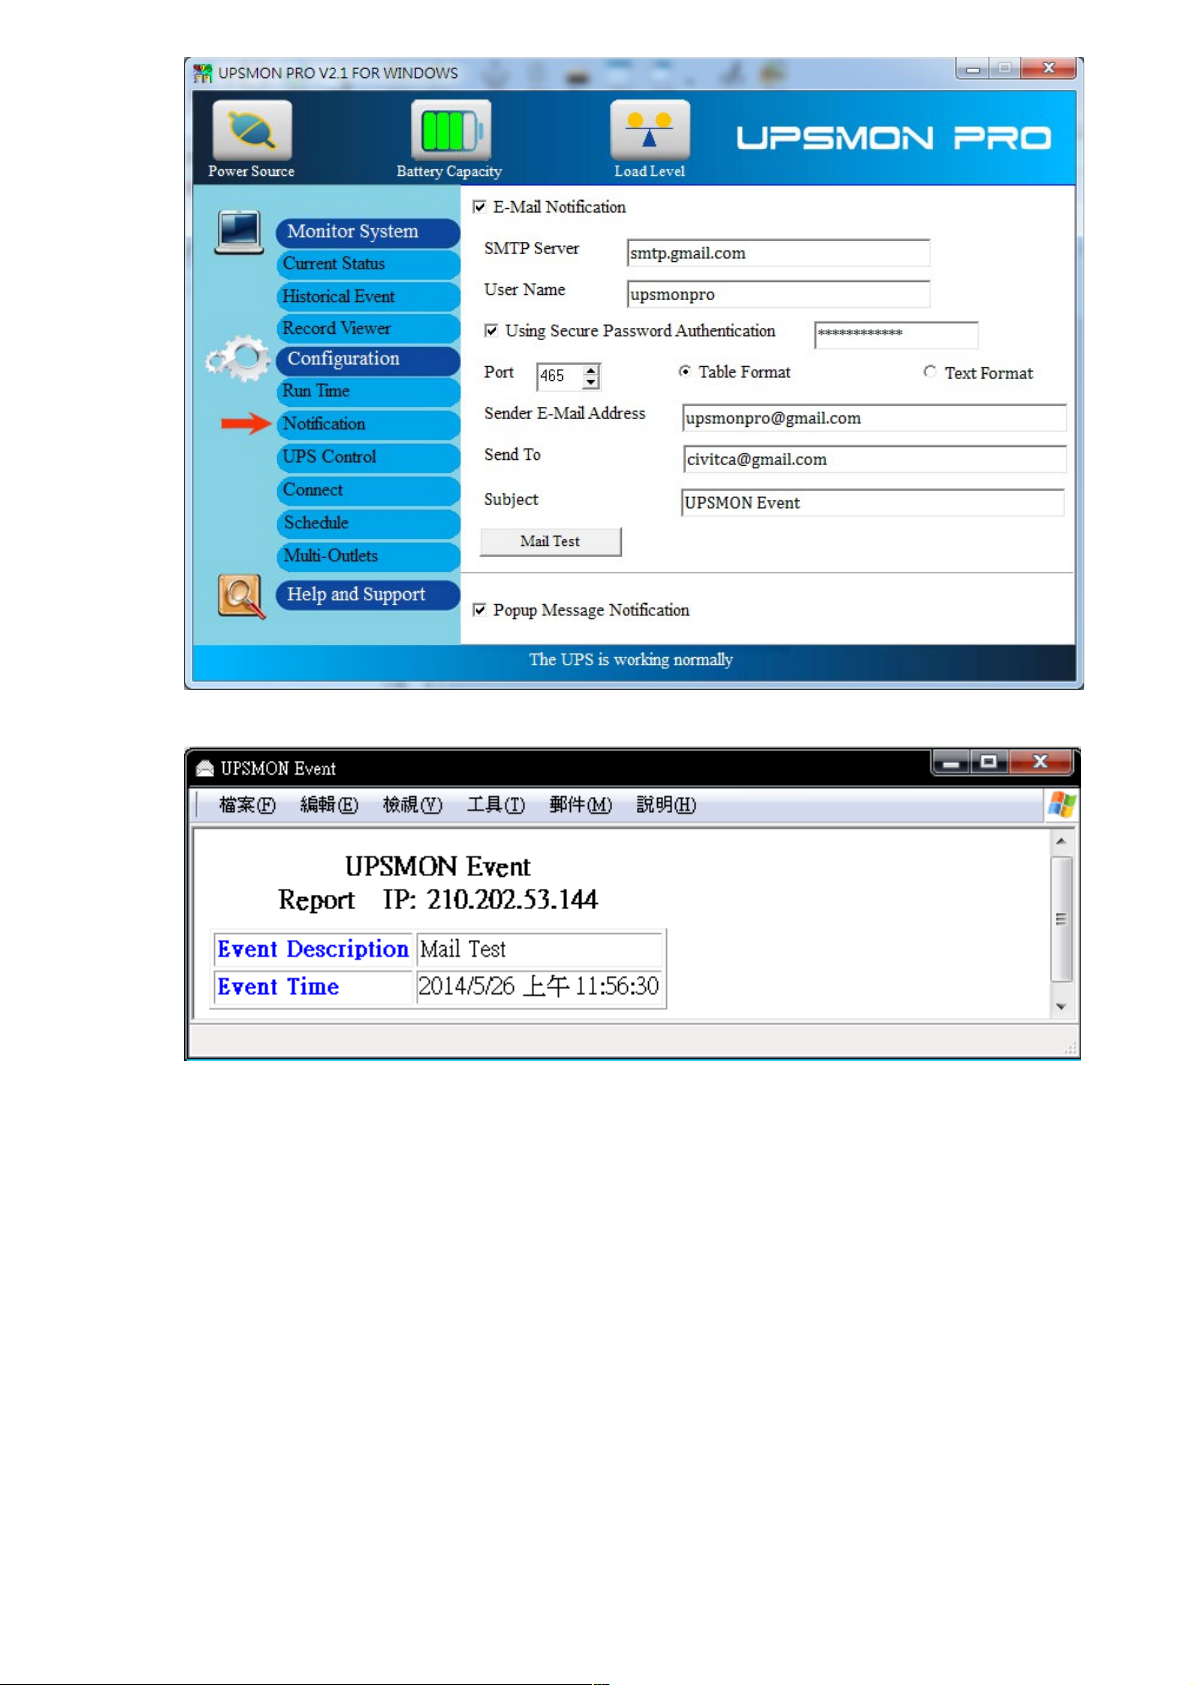Viewport: 1191px width, 1685px height.
Task: Increase the Port value with up arrow
Action: [591, 370]
